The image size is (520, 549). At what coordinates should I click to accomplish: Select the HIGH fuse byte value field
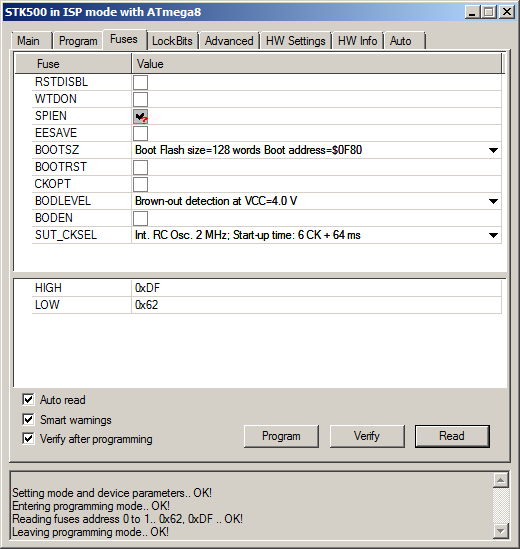click(316, 288)
